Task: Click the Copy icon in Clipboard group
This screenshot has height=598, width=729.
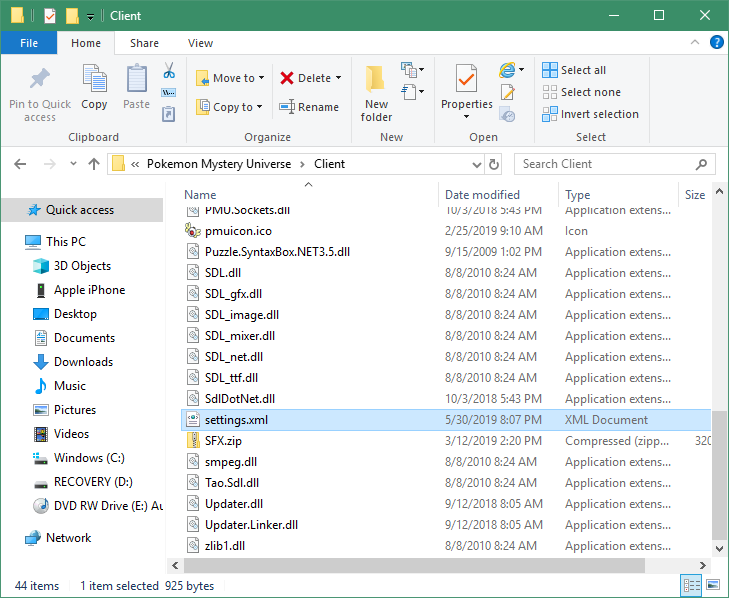Action: click(94, 78)
